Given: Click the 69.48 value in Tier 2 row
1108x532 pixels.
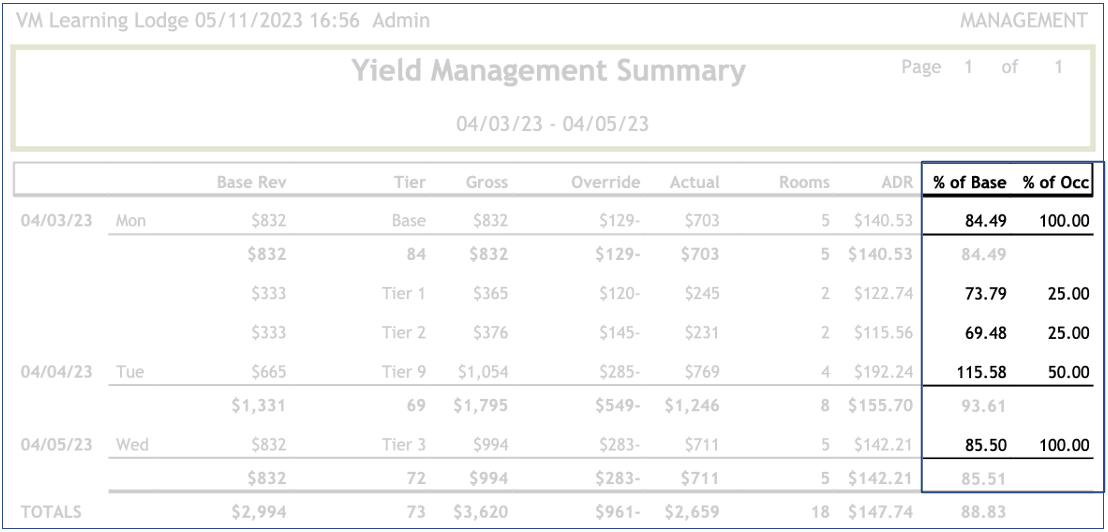Looking at the screenshot, I should point(986,333).
